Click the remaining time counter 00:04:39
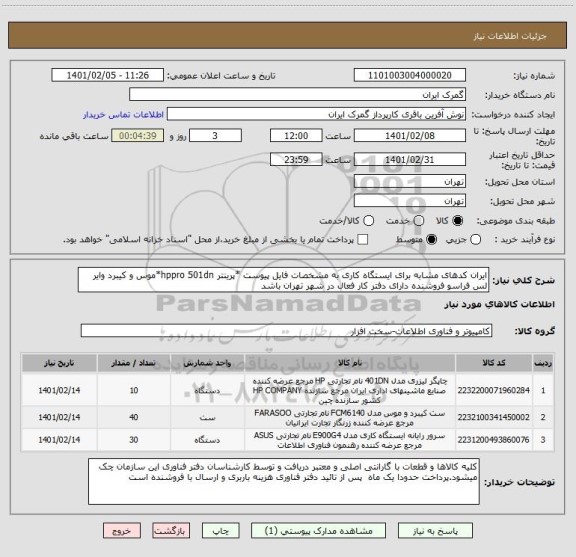 [138, 136]
